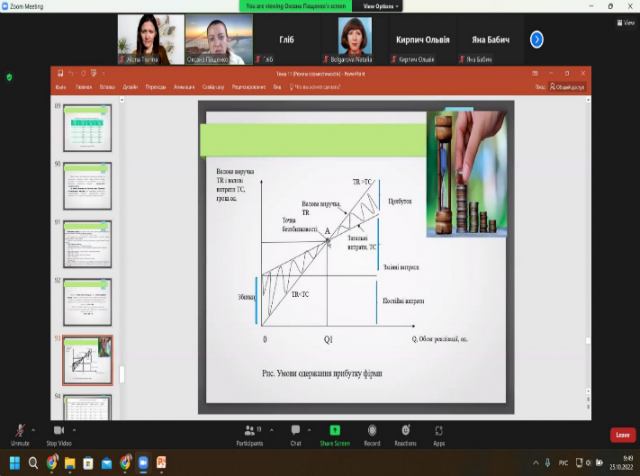Screen dimensions: 640x476
Task: Select slide 94 thumbnail
Action: 87,407
